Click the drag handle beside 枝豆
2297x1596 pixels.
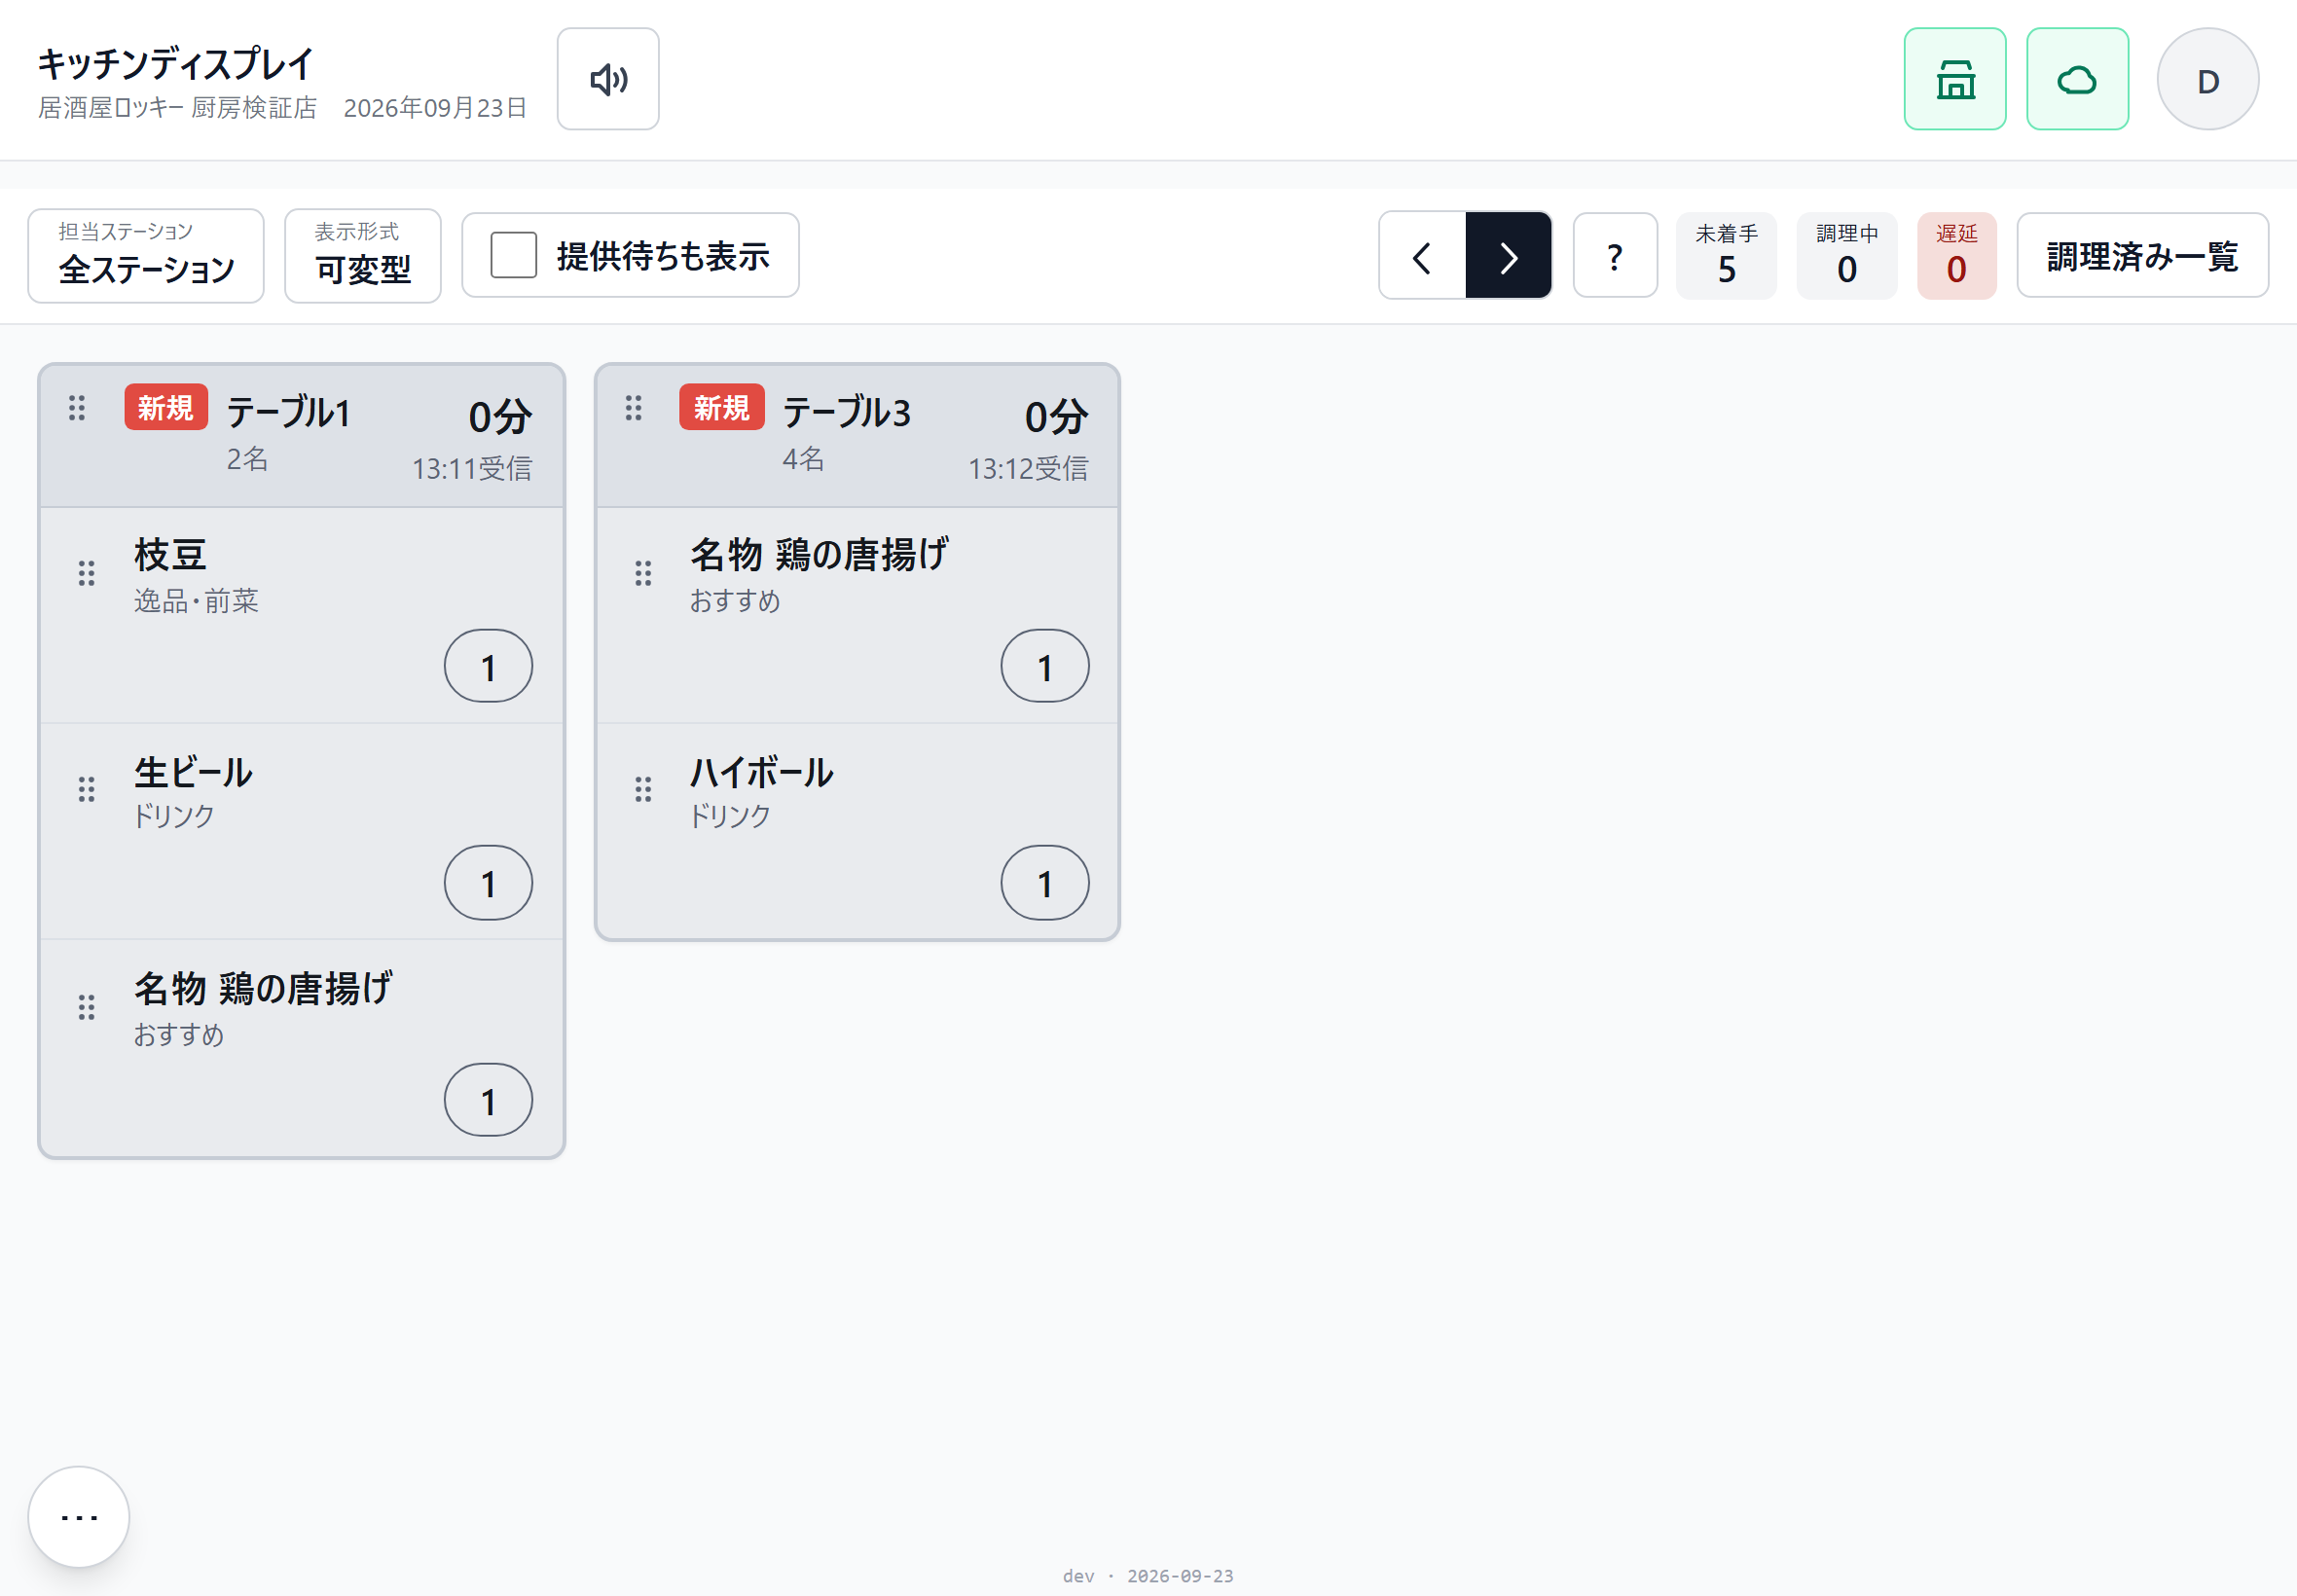tap(87, 572)
